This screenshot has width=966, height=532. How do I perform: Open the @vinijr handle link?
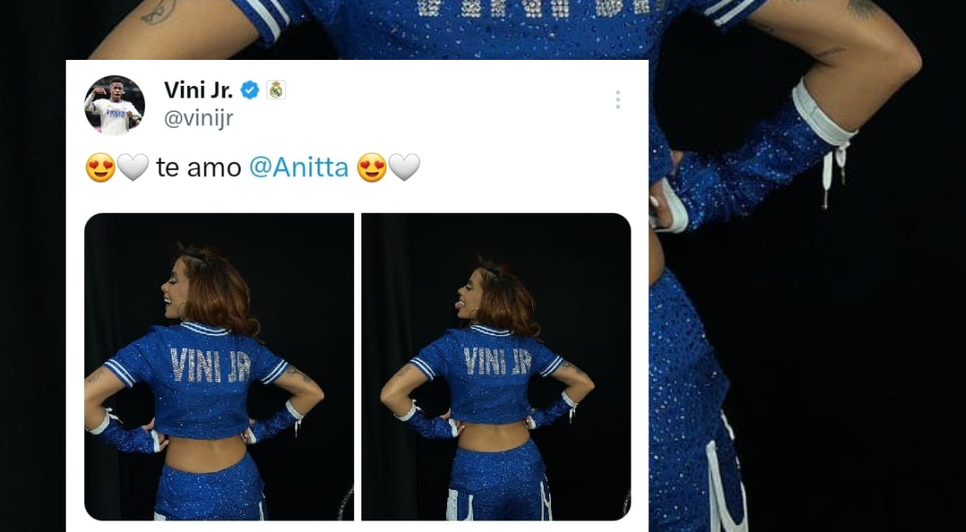pyautogui.click(x=198, y=118)
